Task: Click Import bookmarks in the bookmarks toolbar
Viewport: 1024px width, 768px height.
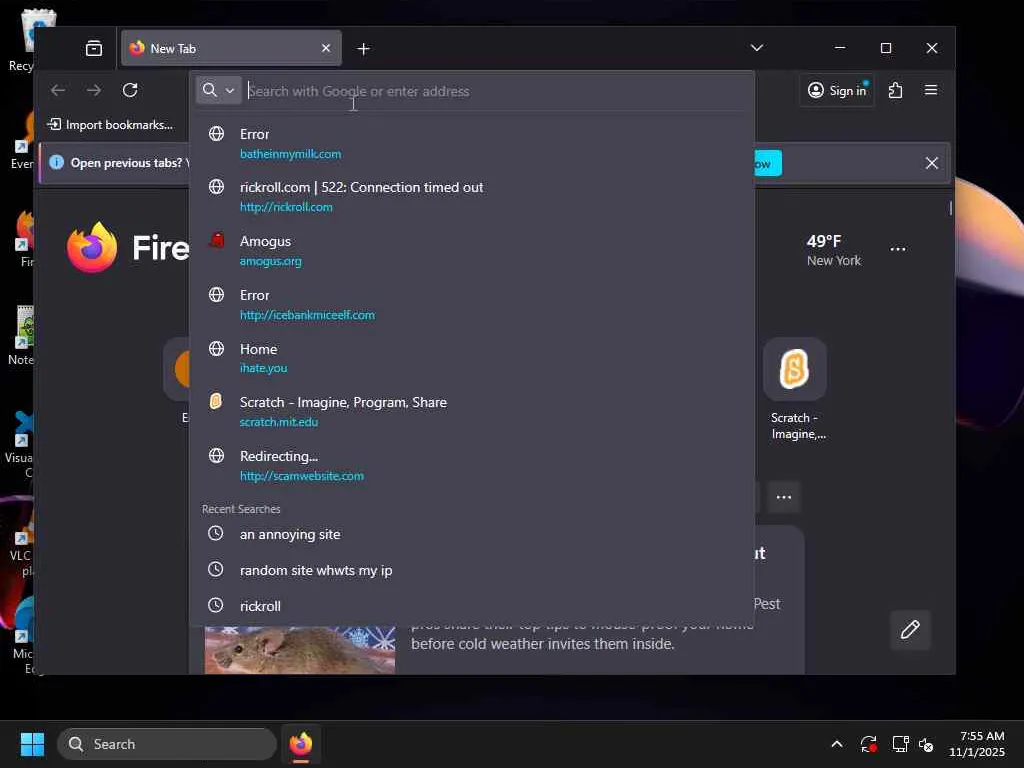Action: pyautogui.click(x=110, y=125)
